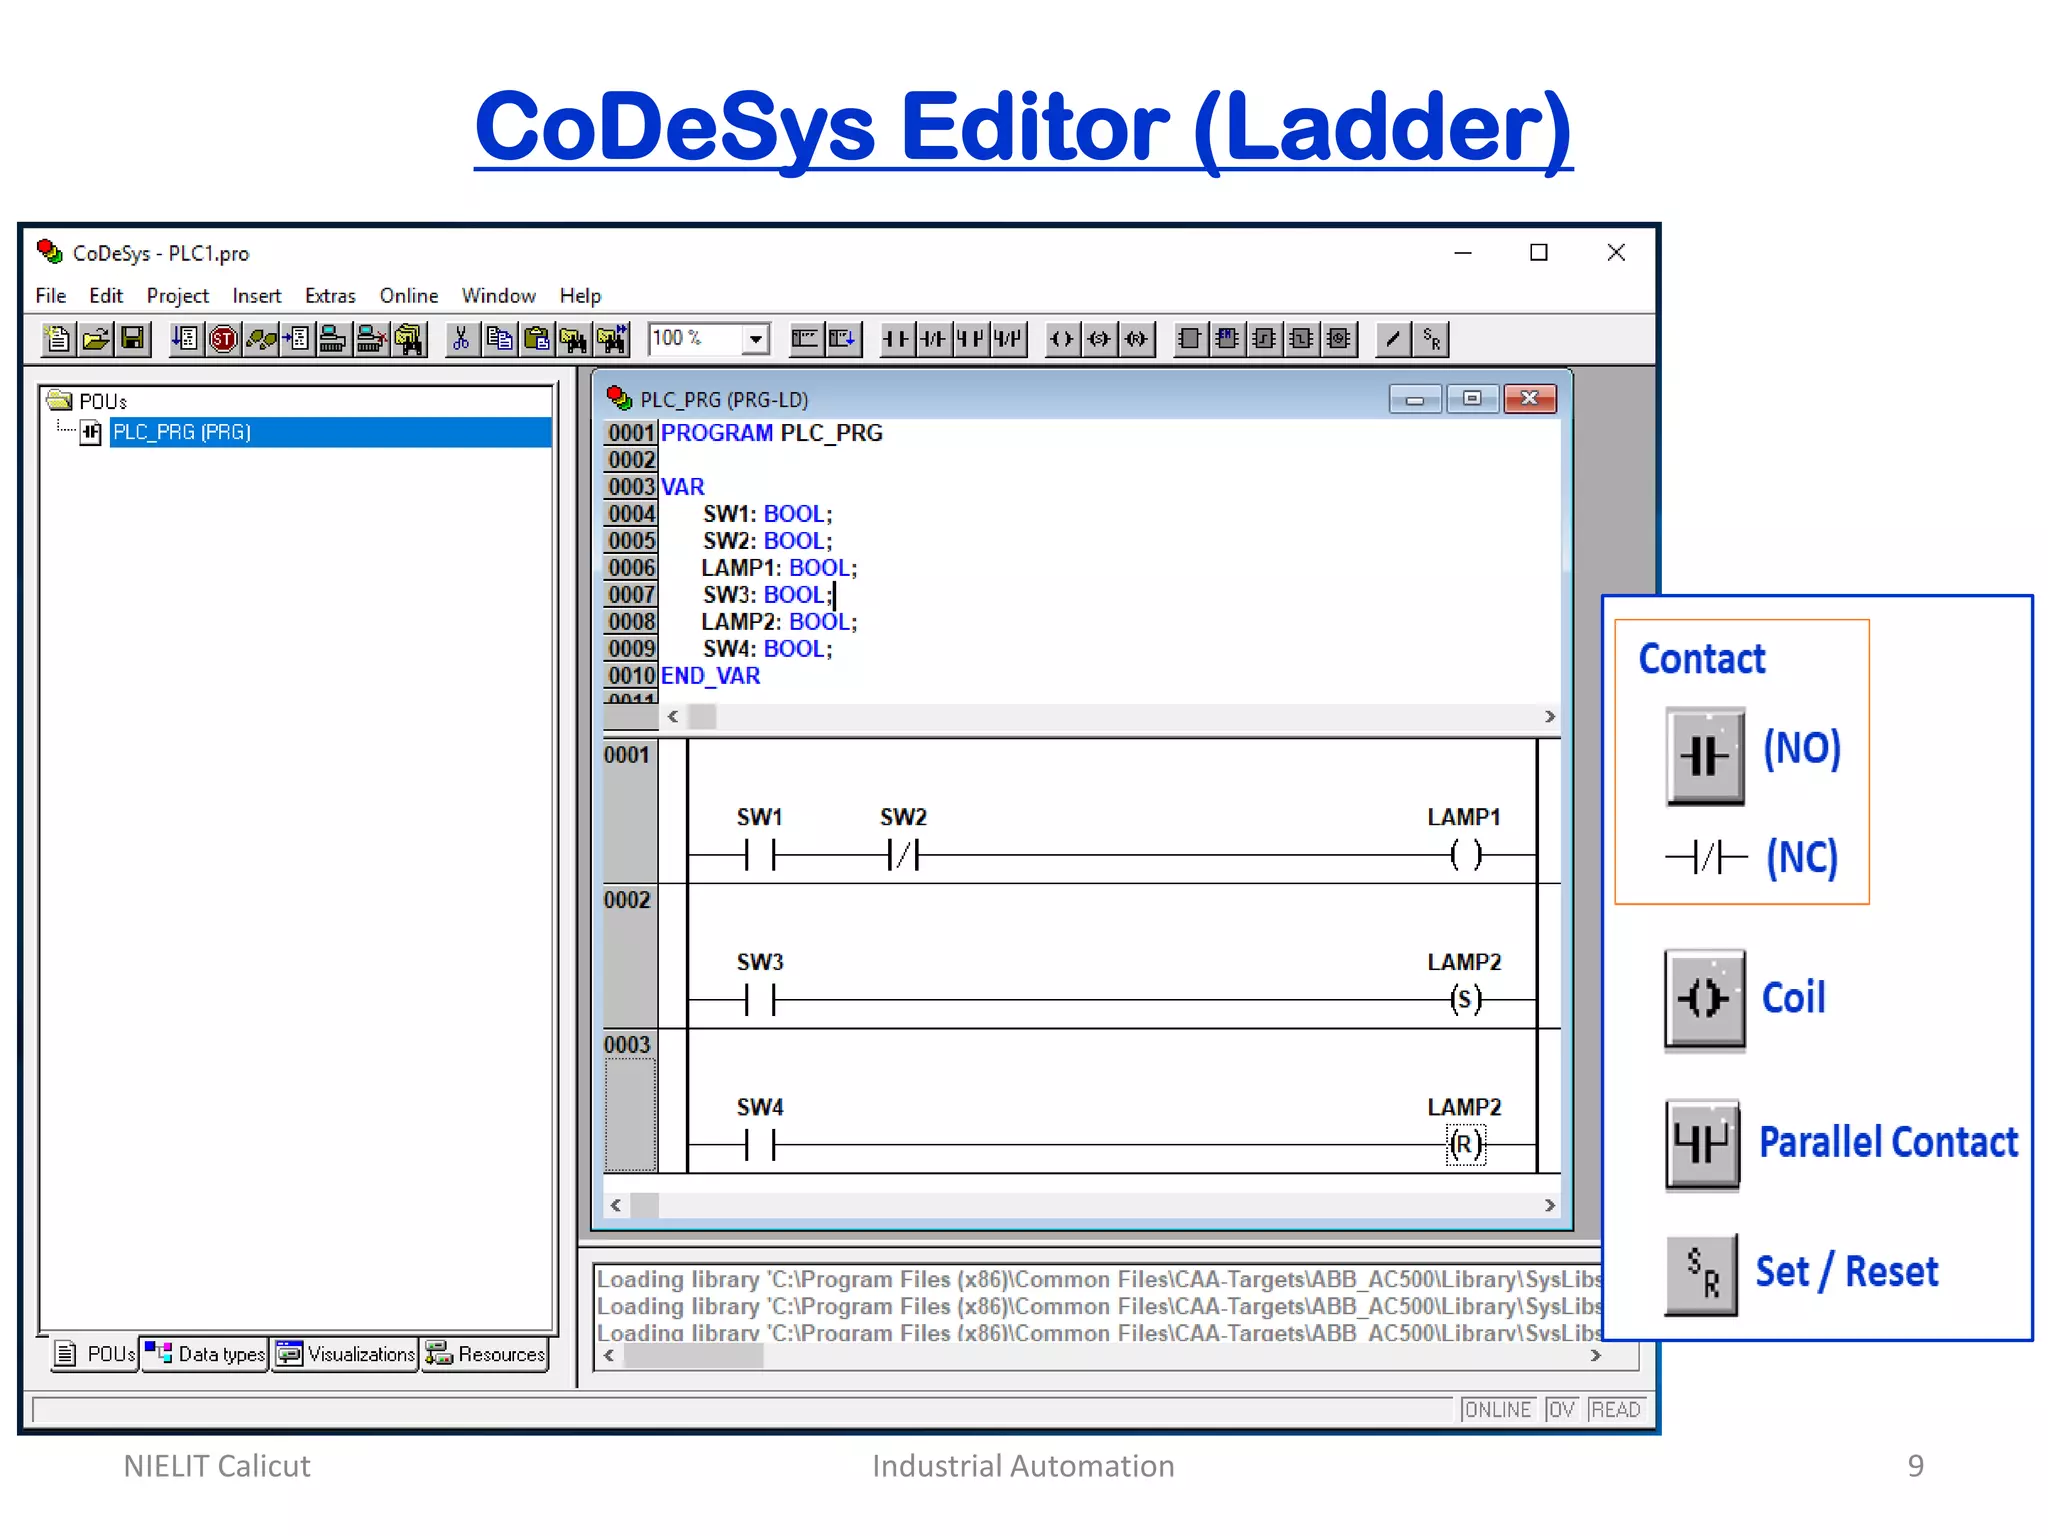Open the Help menu
The image size is (2048, 1536).
point(581,296)
